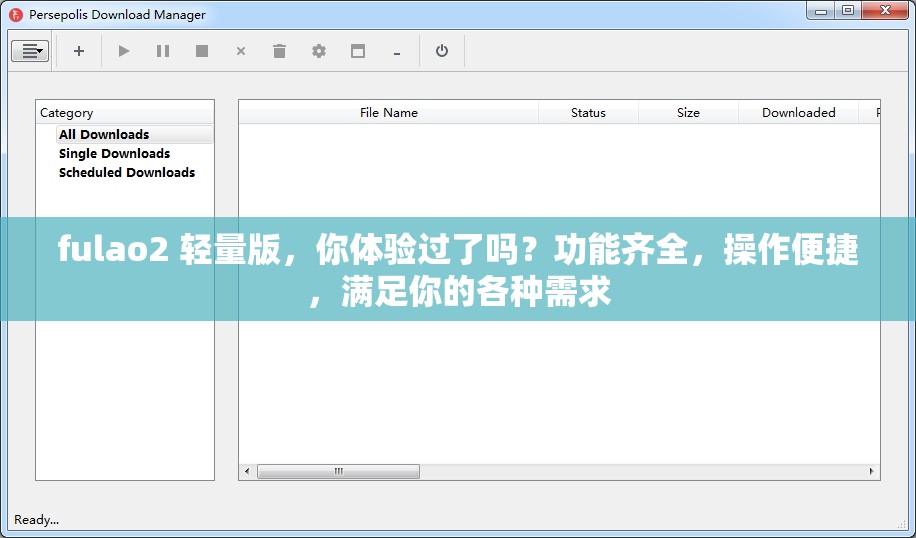916x538 pixels.
Task: Click the horizontal scrollbar thumb
Action: pyautogui.click(x=338, y=471)
